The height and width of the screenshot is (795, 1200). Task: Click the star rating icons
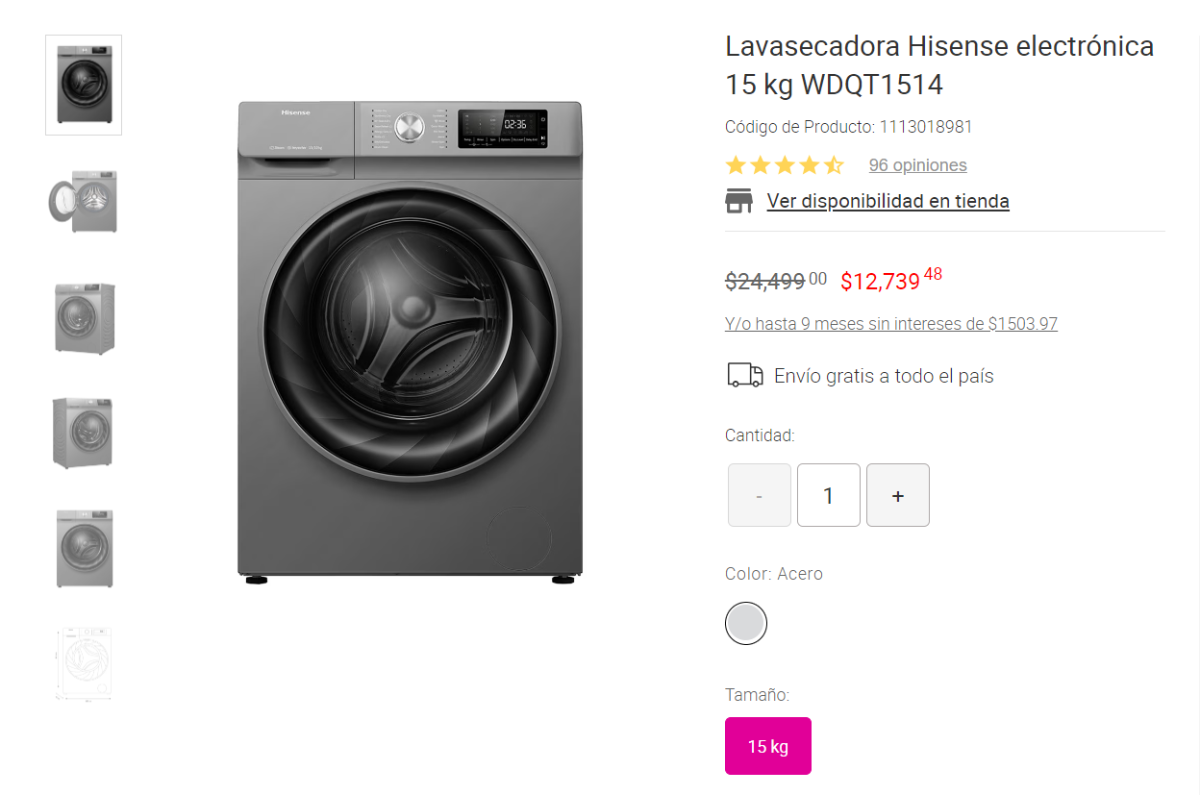point(785,165)
